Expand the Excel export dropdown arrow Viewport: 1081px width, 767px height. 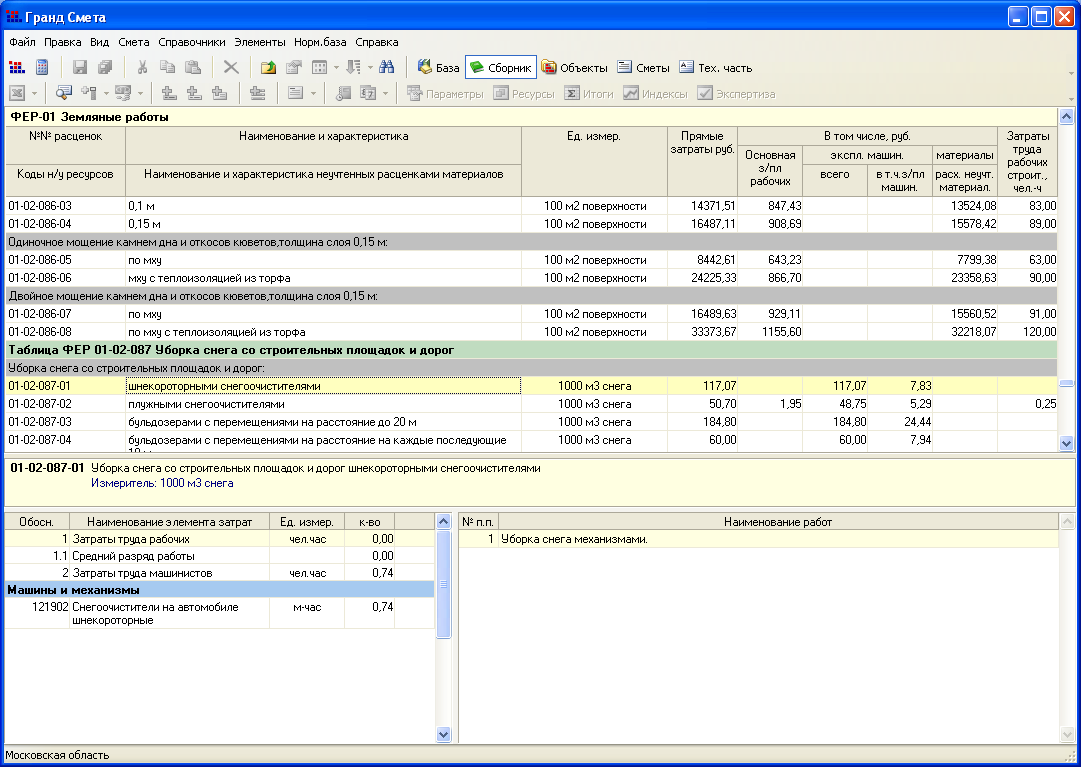coord(36,93)
